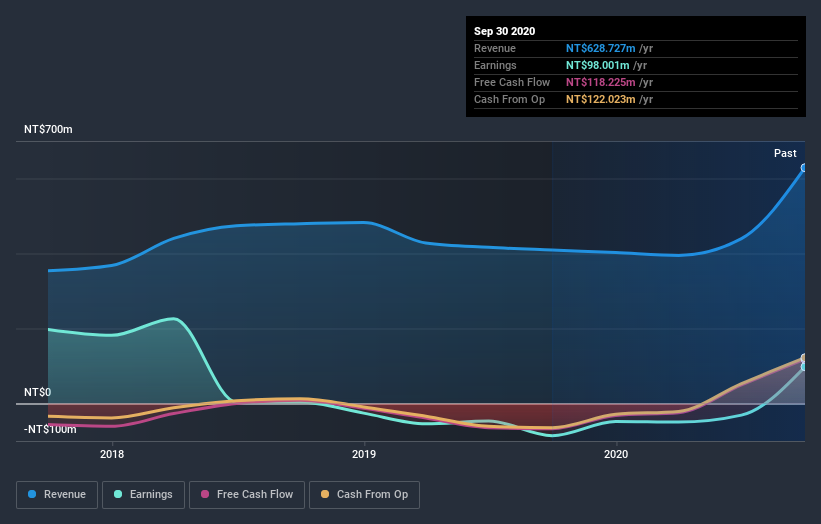
Task: Toggle the Earnings legend button
Action: [143, 495]
